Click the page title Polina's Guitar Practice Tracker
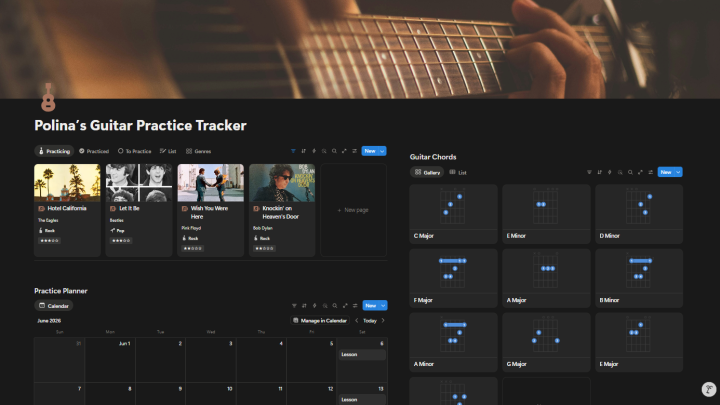 pyautogui.click(x=141, y=125)
